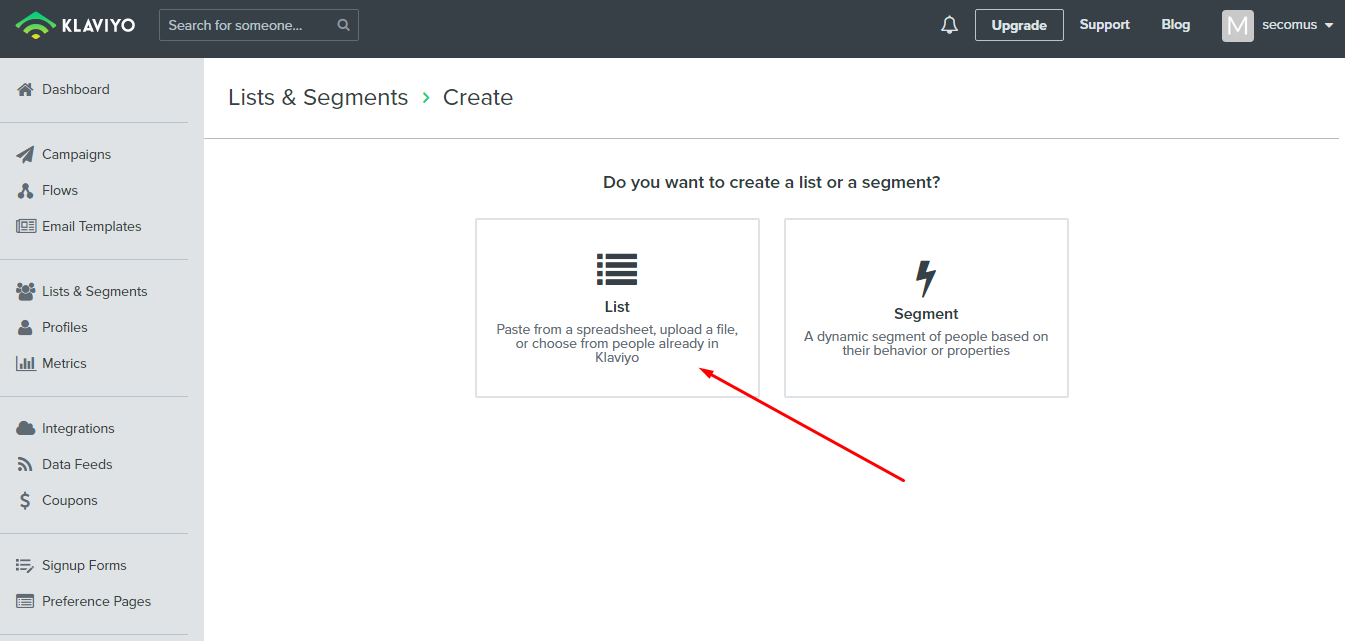
Task: Click the List icon in the List card
Action: click(x=617, y=269)
